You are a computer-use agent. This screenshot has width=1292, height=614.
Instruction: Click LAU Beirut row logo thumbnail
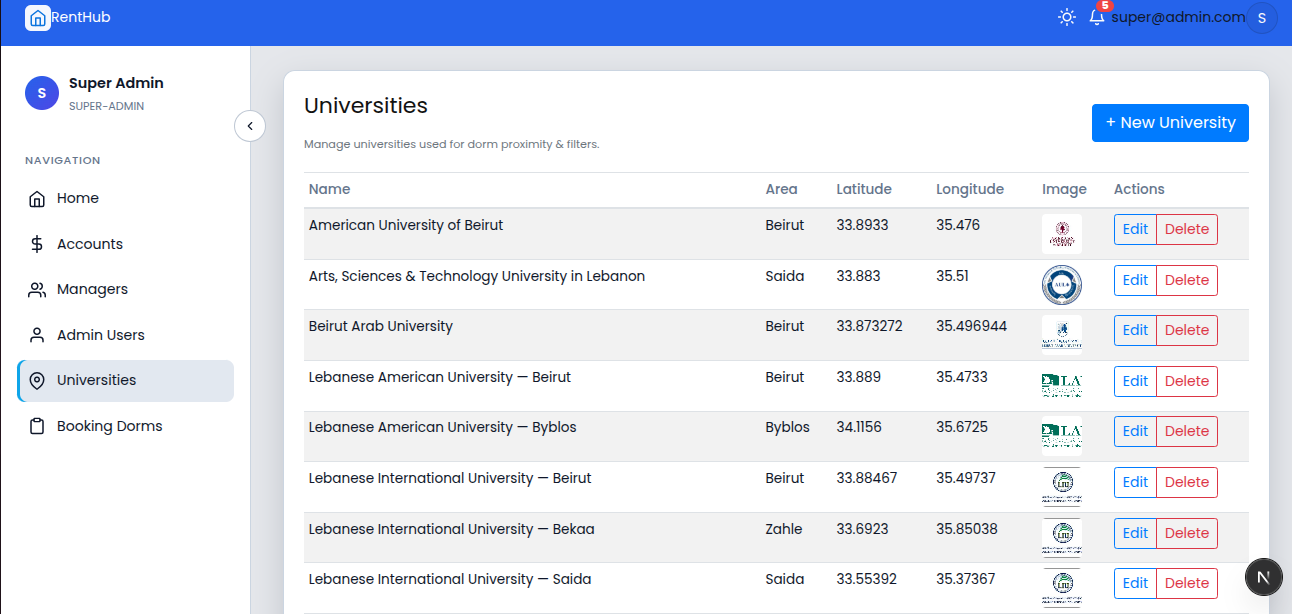tap(1062, 386)
